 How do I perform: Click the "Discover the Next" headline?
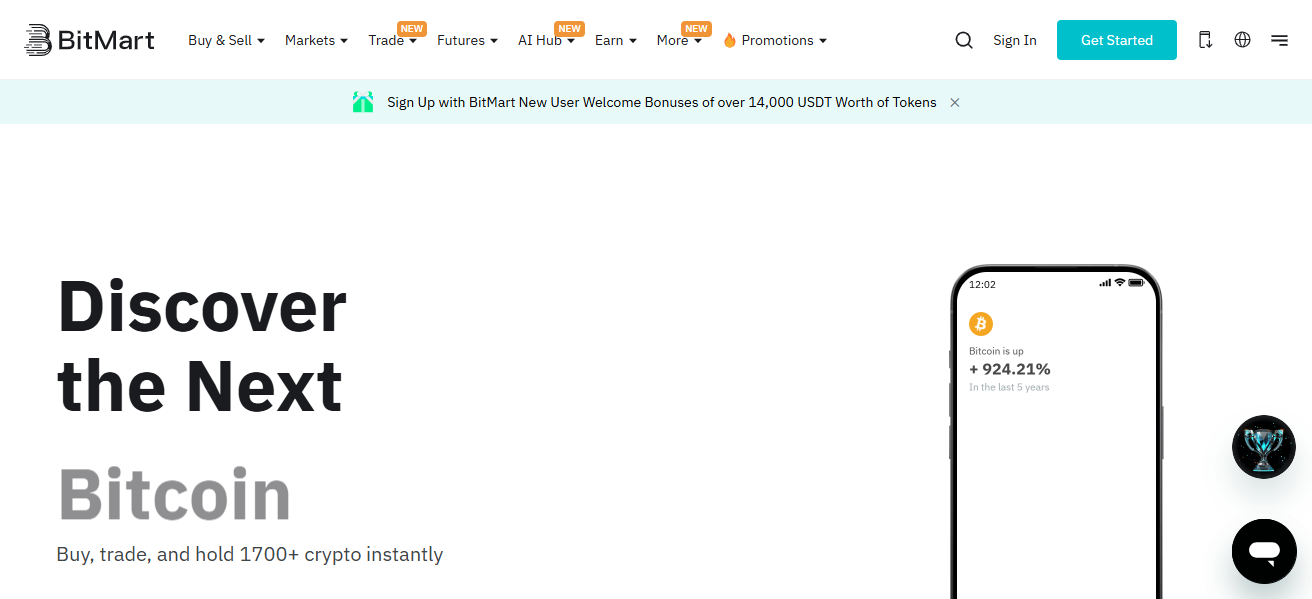(202, 346)
